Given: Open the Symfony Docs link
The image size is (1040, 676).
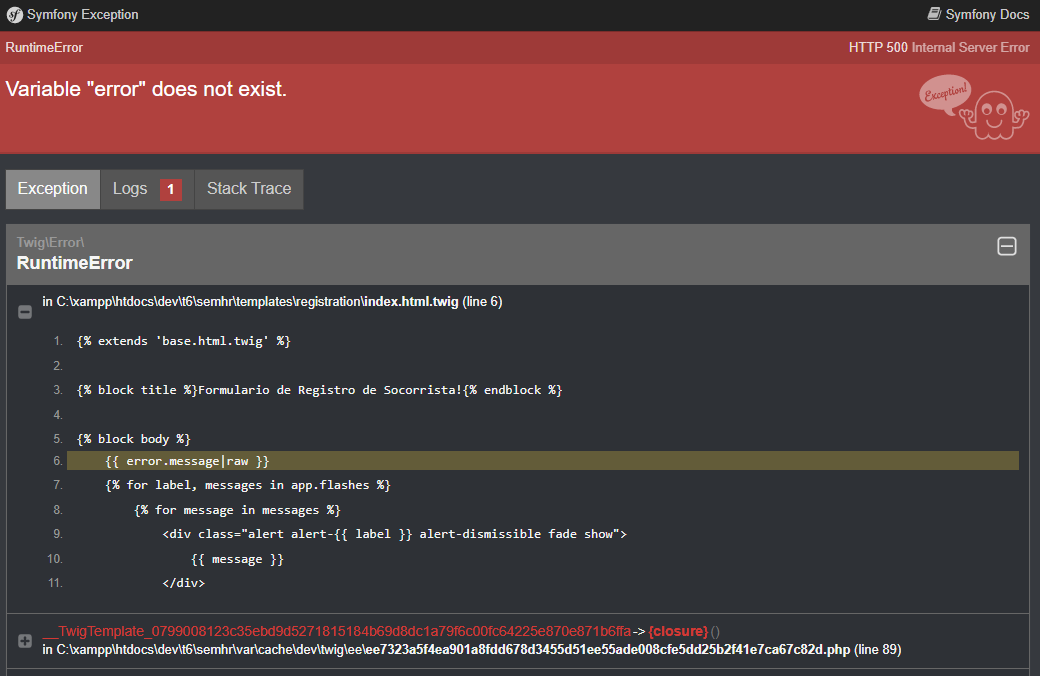Looking at the screenshot, I should (x=987, y=15).
